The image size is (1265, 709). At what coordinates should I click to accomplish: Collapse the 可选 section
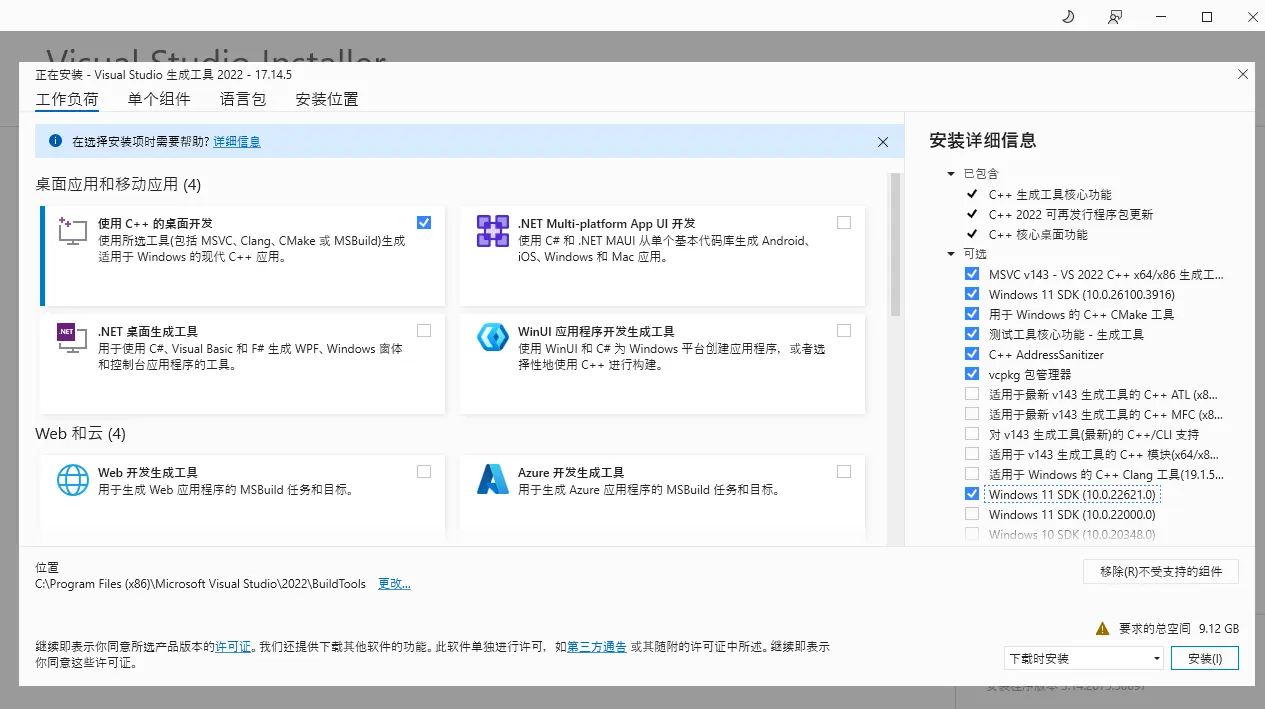(952, 254)
